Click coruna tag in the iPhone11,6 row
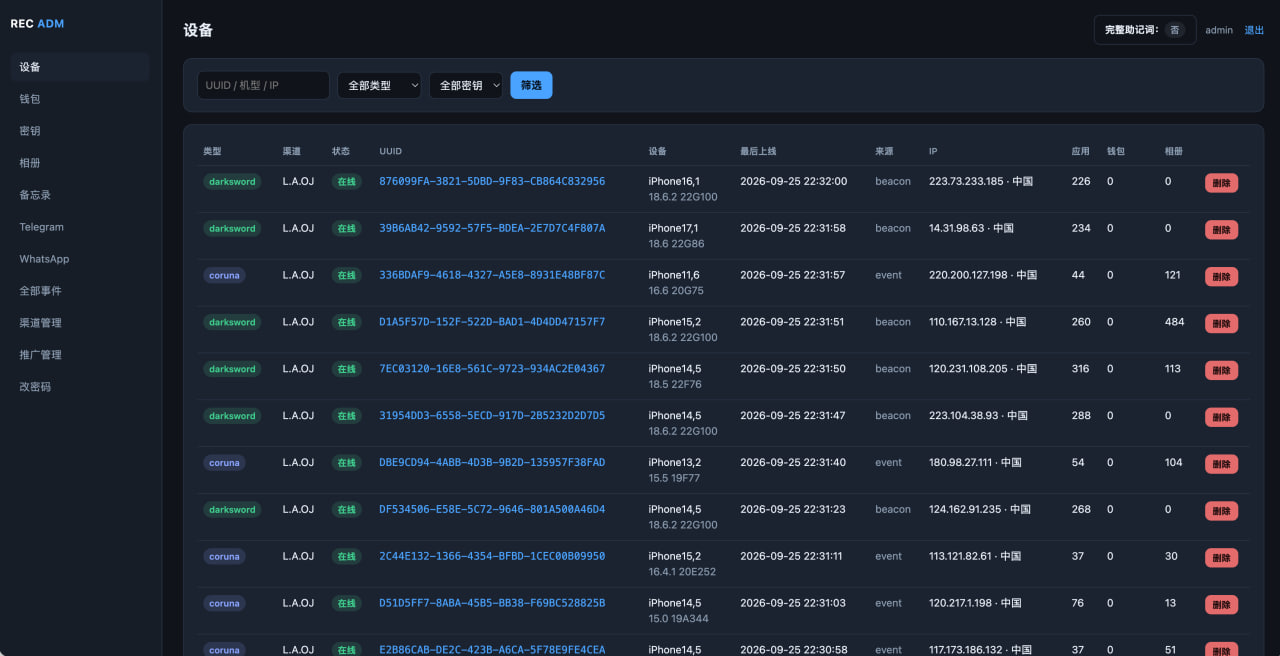The height and width of the screenshot is (656, 1280). 224,275
